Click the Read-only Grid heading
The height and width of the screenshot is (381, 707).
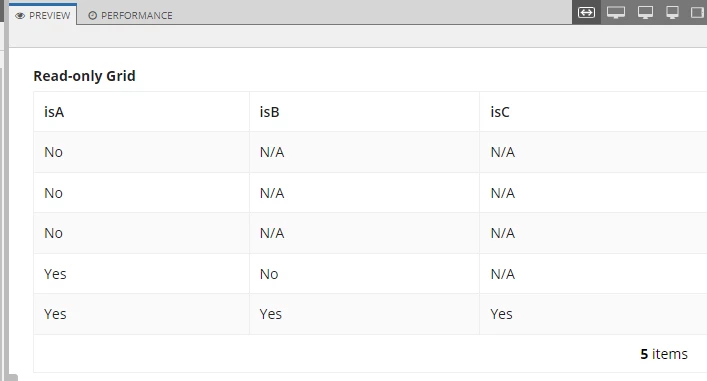(84, 76)
